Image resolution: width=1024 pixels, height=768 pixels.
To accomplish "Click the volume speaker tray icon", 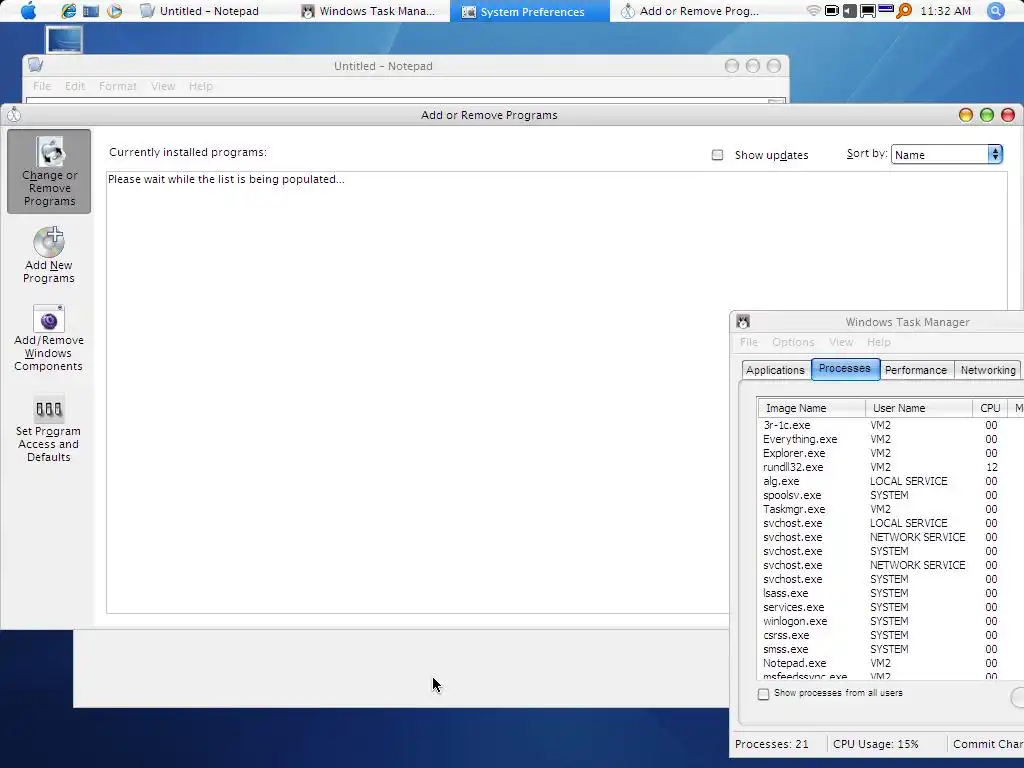I will [x=849, y=11].
